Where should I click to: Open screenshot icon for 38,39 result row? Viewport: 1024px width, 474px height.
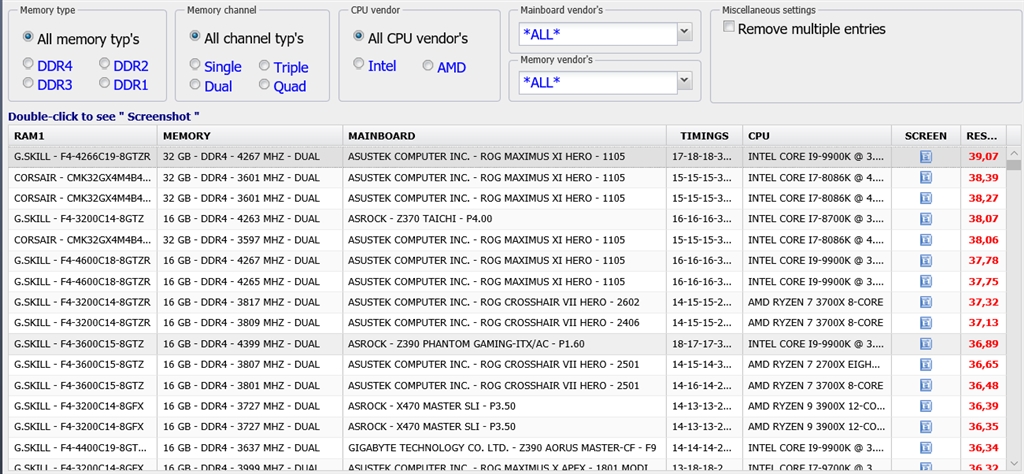point(926,178)
